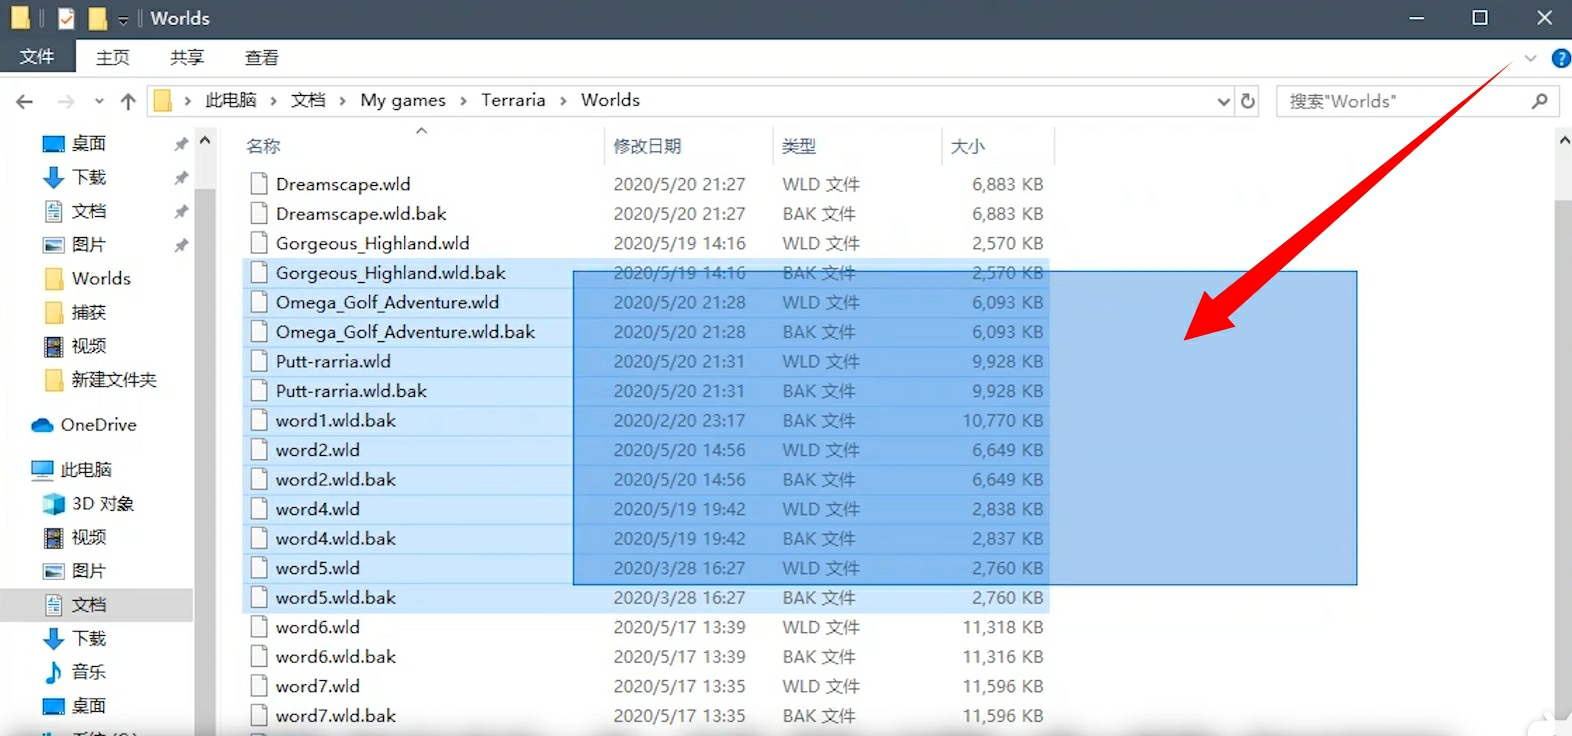This screenshot has width=1572, height=736.
Task: Click the quick access properties checkmark icon
Action: pyautogui.click(x=66, y=19)
